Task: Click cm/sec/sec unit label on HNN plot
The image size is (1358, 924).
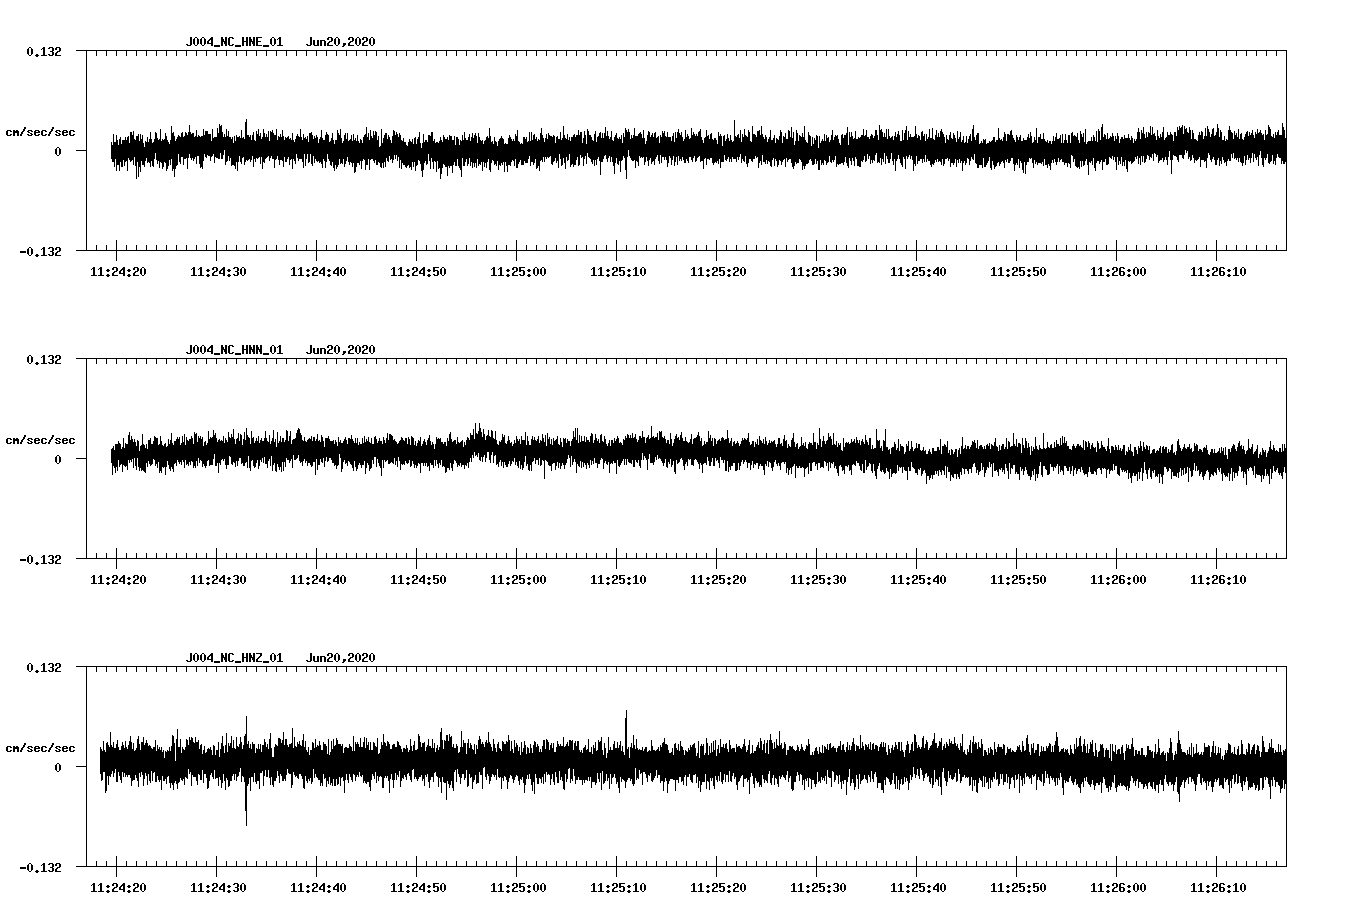Action: click(x=40, y=440)
